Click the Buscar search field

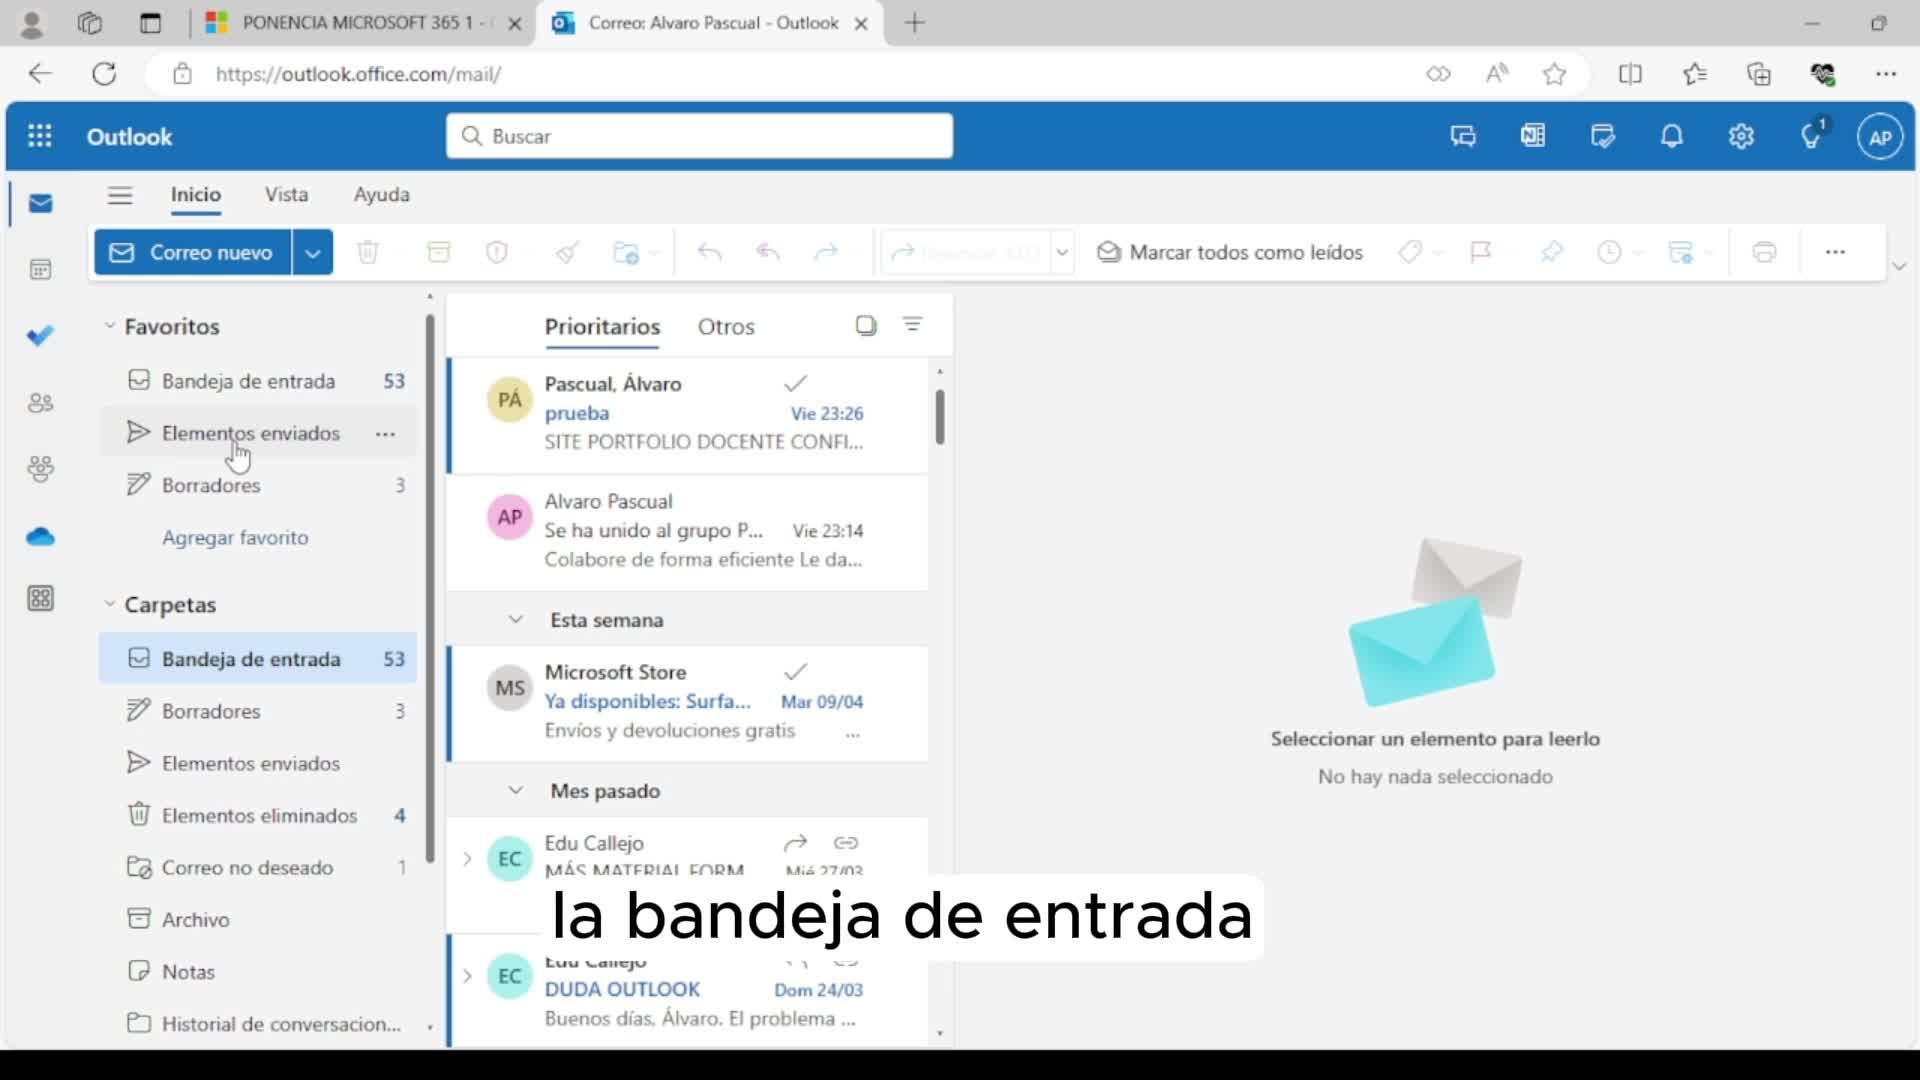tap(700, 137)
